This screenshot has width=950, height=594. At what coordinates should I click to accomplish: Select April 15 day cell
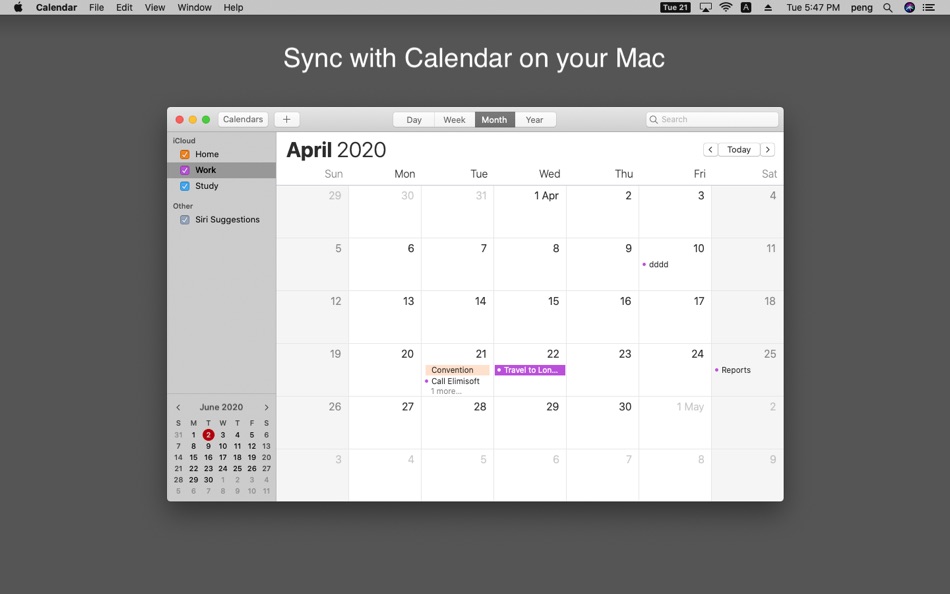coord(530,317)
